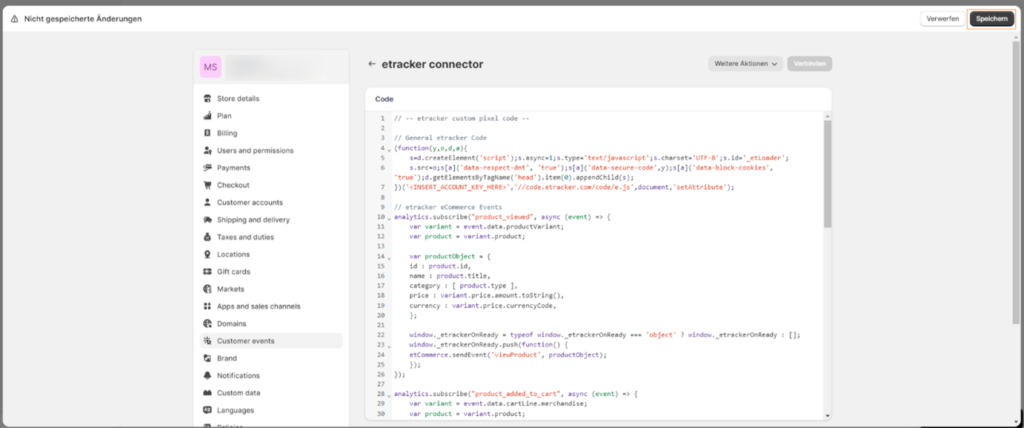1024x428 pixels.
Task: Click the Verbinden connect button
Action: [810, 64]
